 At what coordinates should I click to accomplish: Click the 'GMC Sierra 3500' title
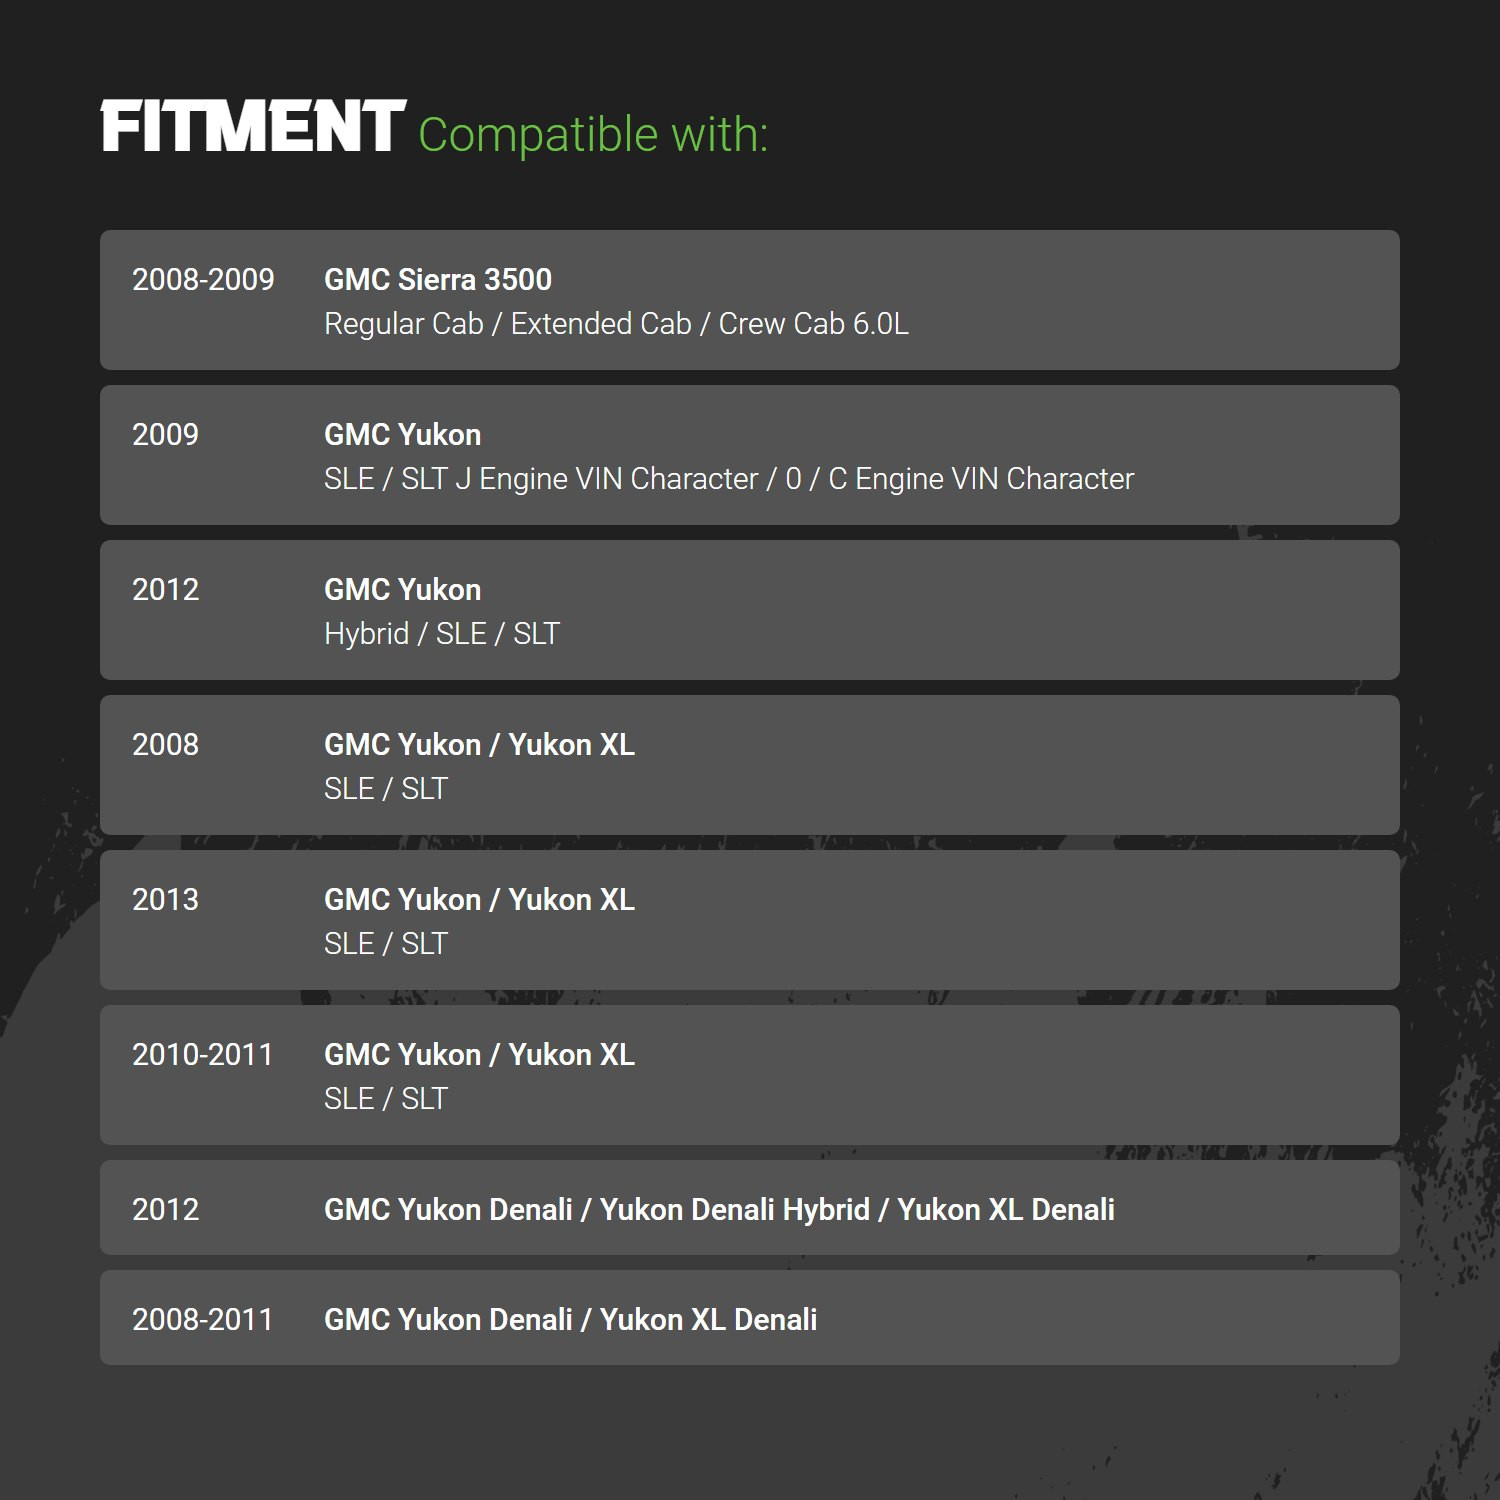tap(438, 279)
